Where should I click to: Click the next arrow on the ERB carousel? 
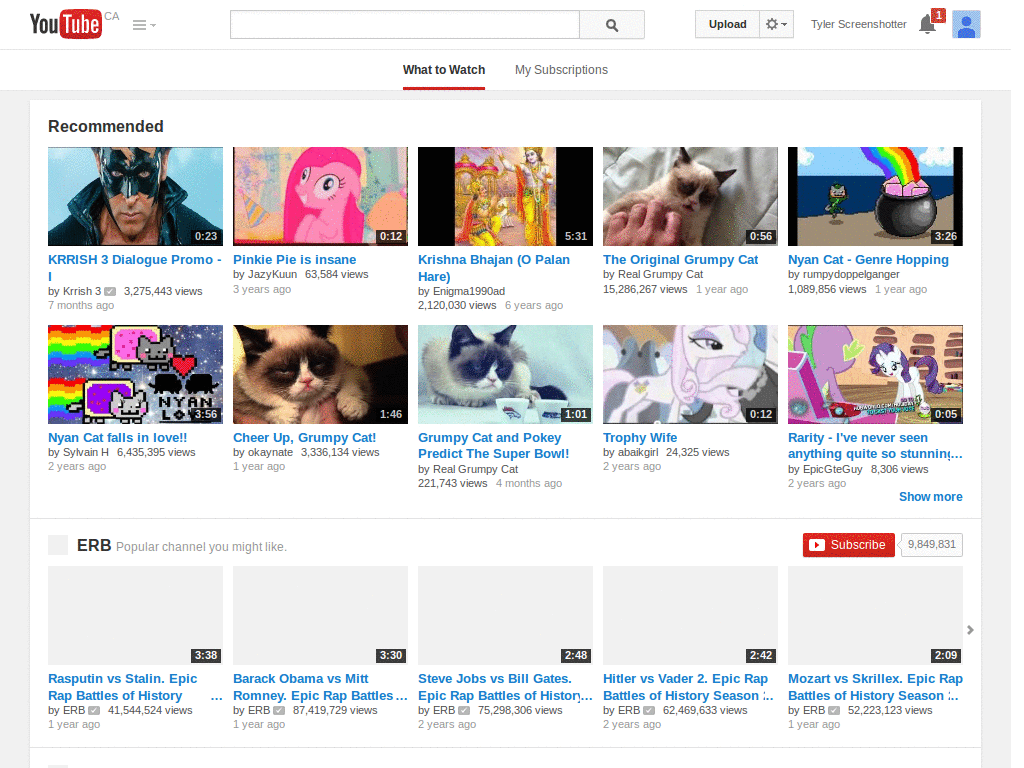[969, 628]
